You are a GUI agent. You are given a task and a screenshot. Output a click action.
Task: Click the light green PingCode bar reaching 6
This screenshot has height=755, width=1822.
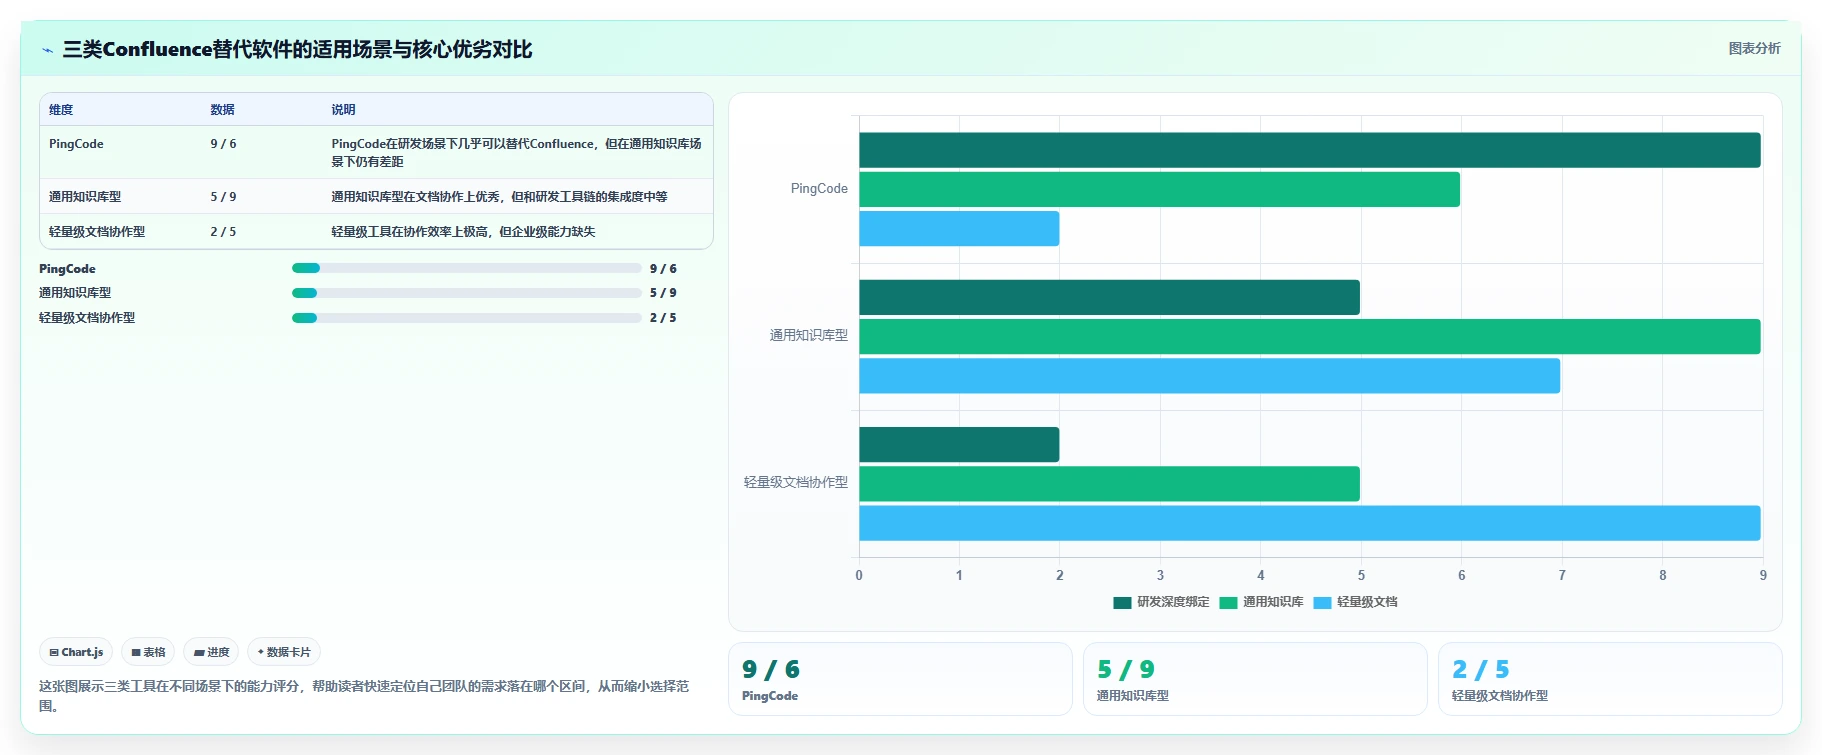coord(1159,189)
